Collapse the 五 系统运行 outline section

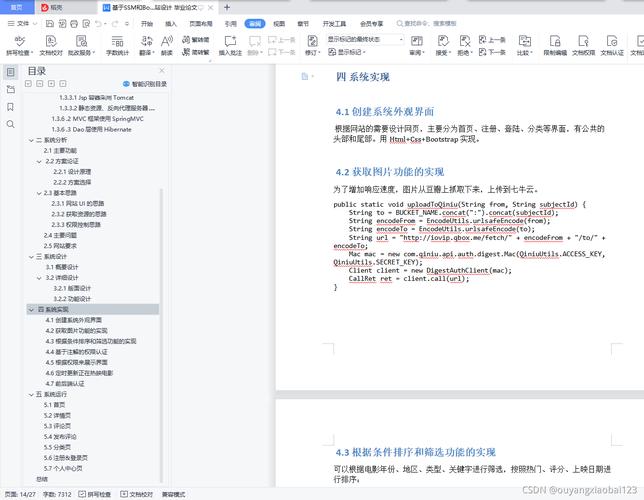[x=31, y=394]
